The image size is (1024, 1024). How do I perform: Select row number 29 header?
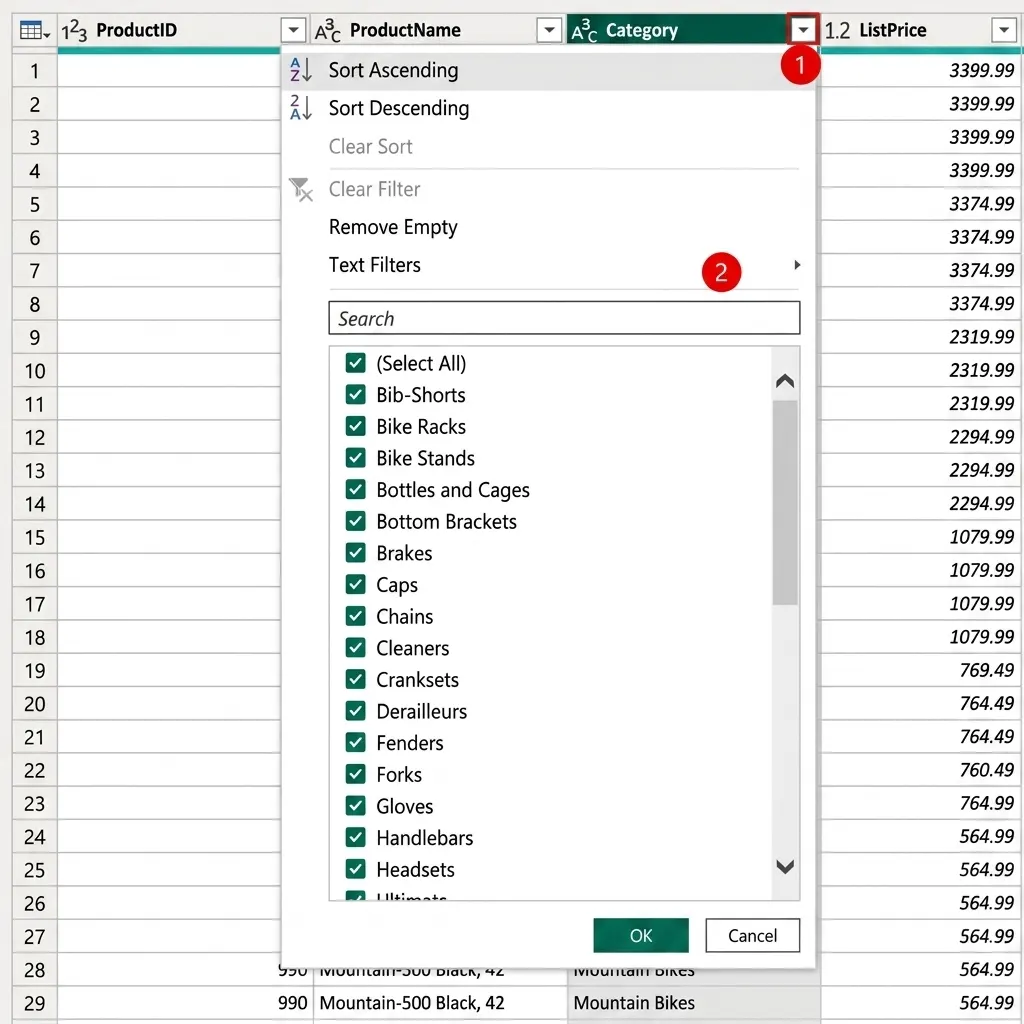35,1002
